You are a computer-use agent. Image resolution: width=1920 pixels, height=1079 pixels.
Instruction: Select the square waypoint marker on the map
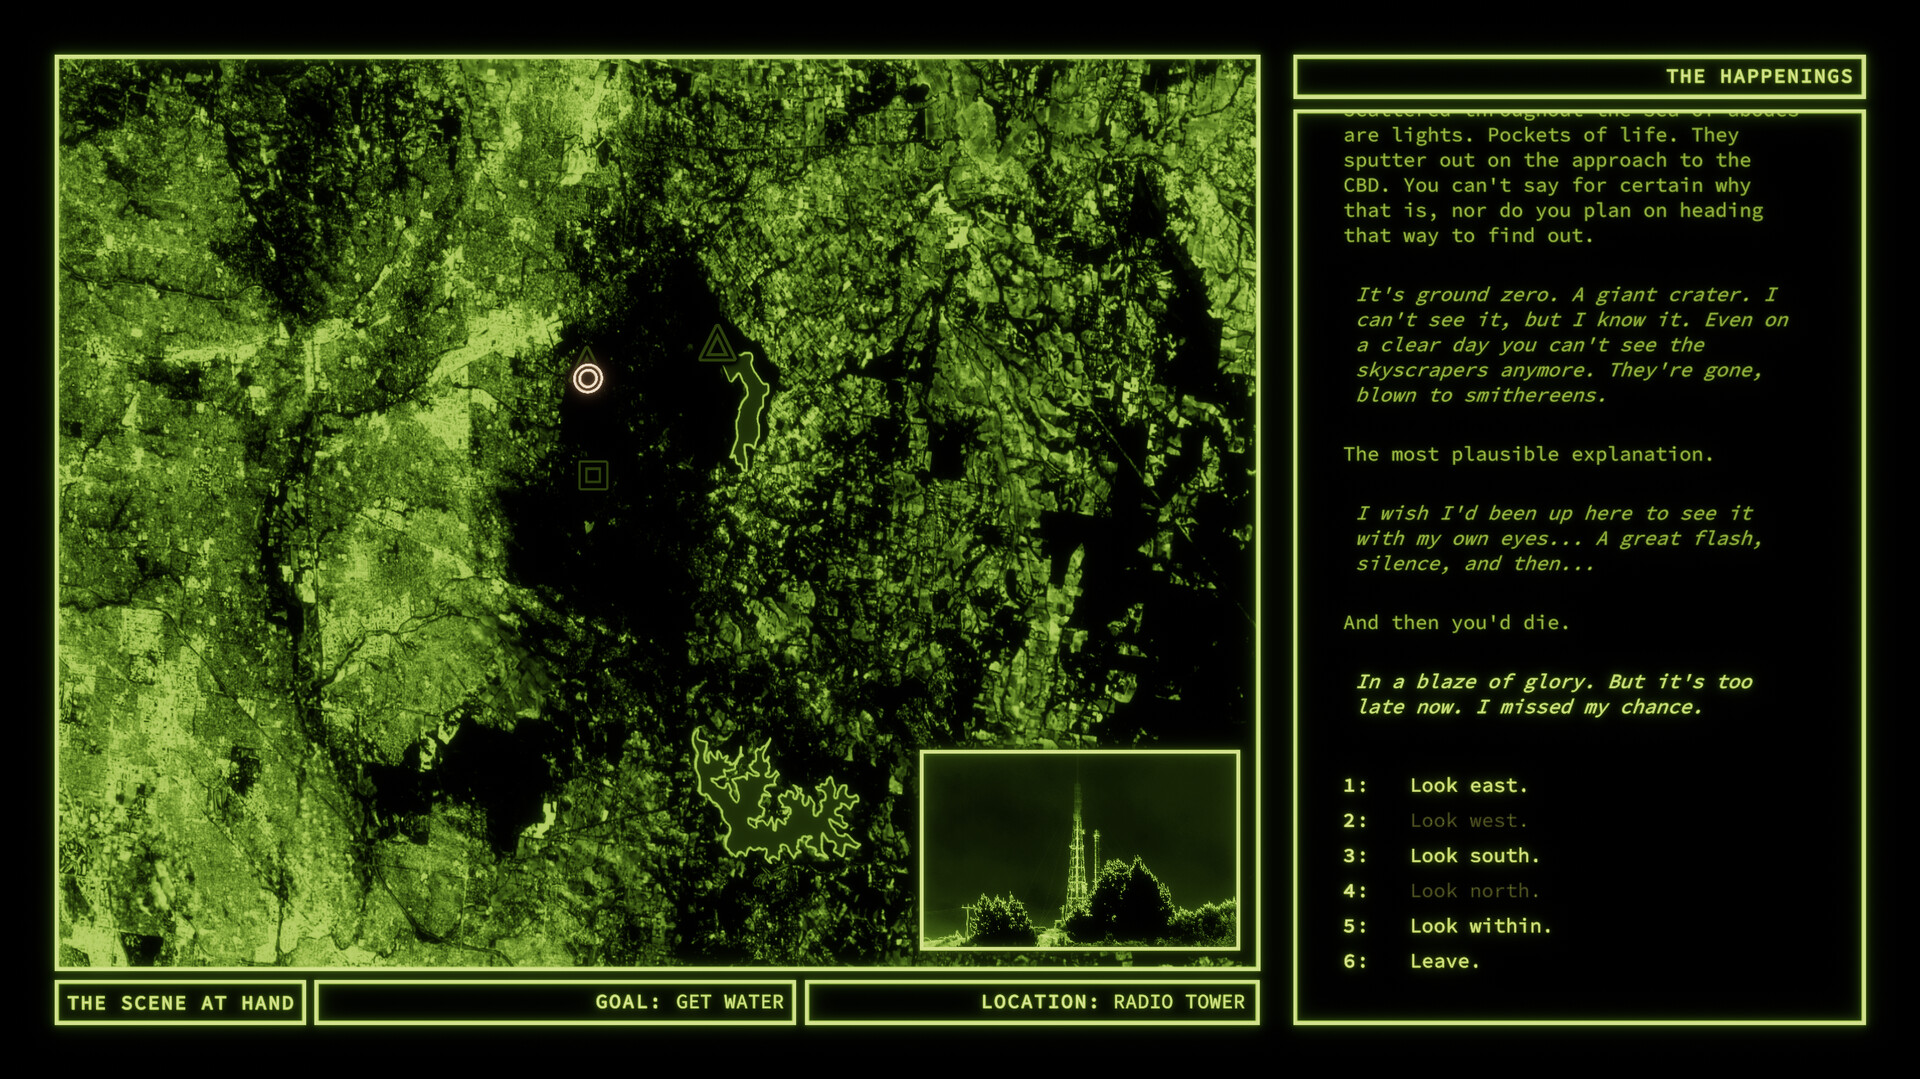pos(592,475)
